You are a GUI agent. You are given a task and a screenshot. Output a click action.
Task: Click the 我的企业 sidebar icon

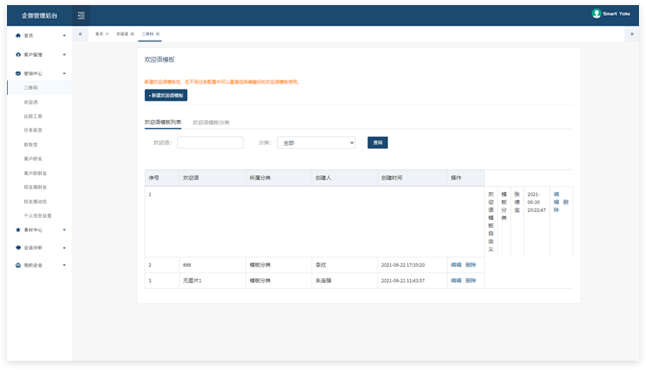click(18, 265)
